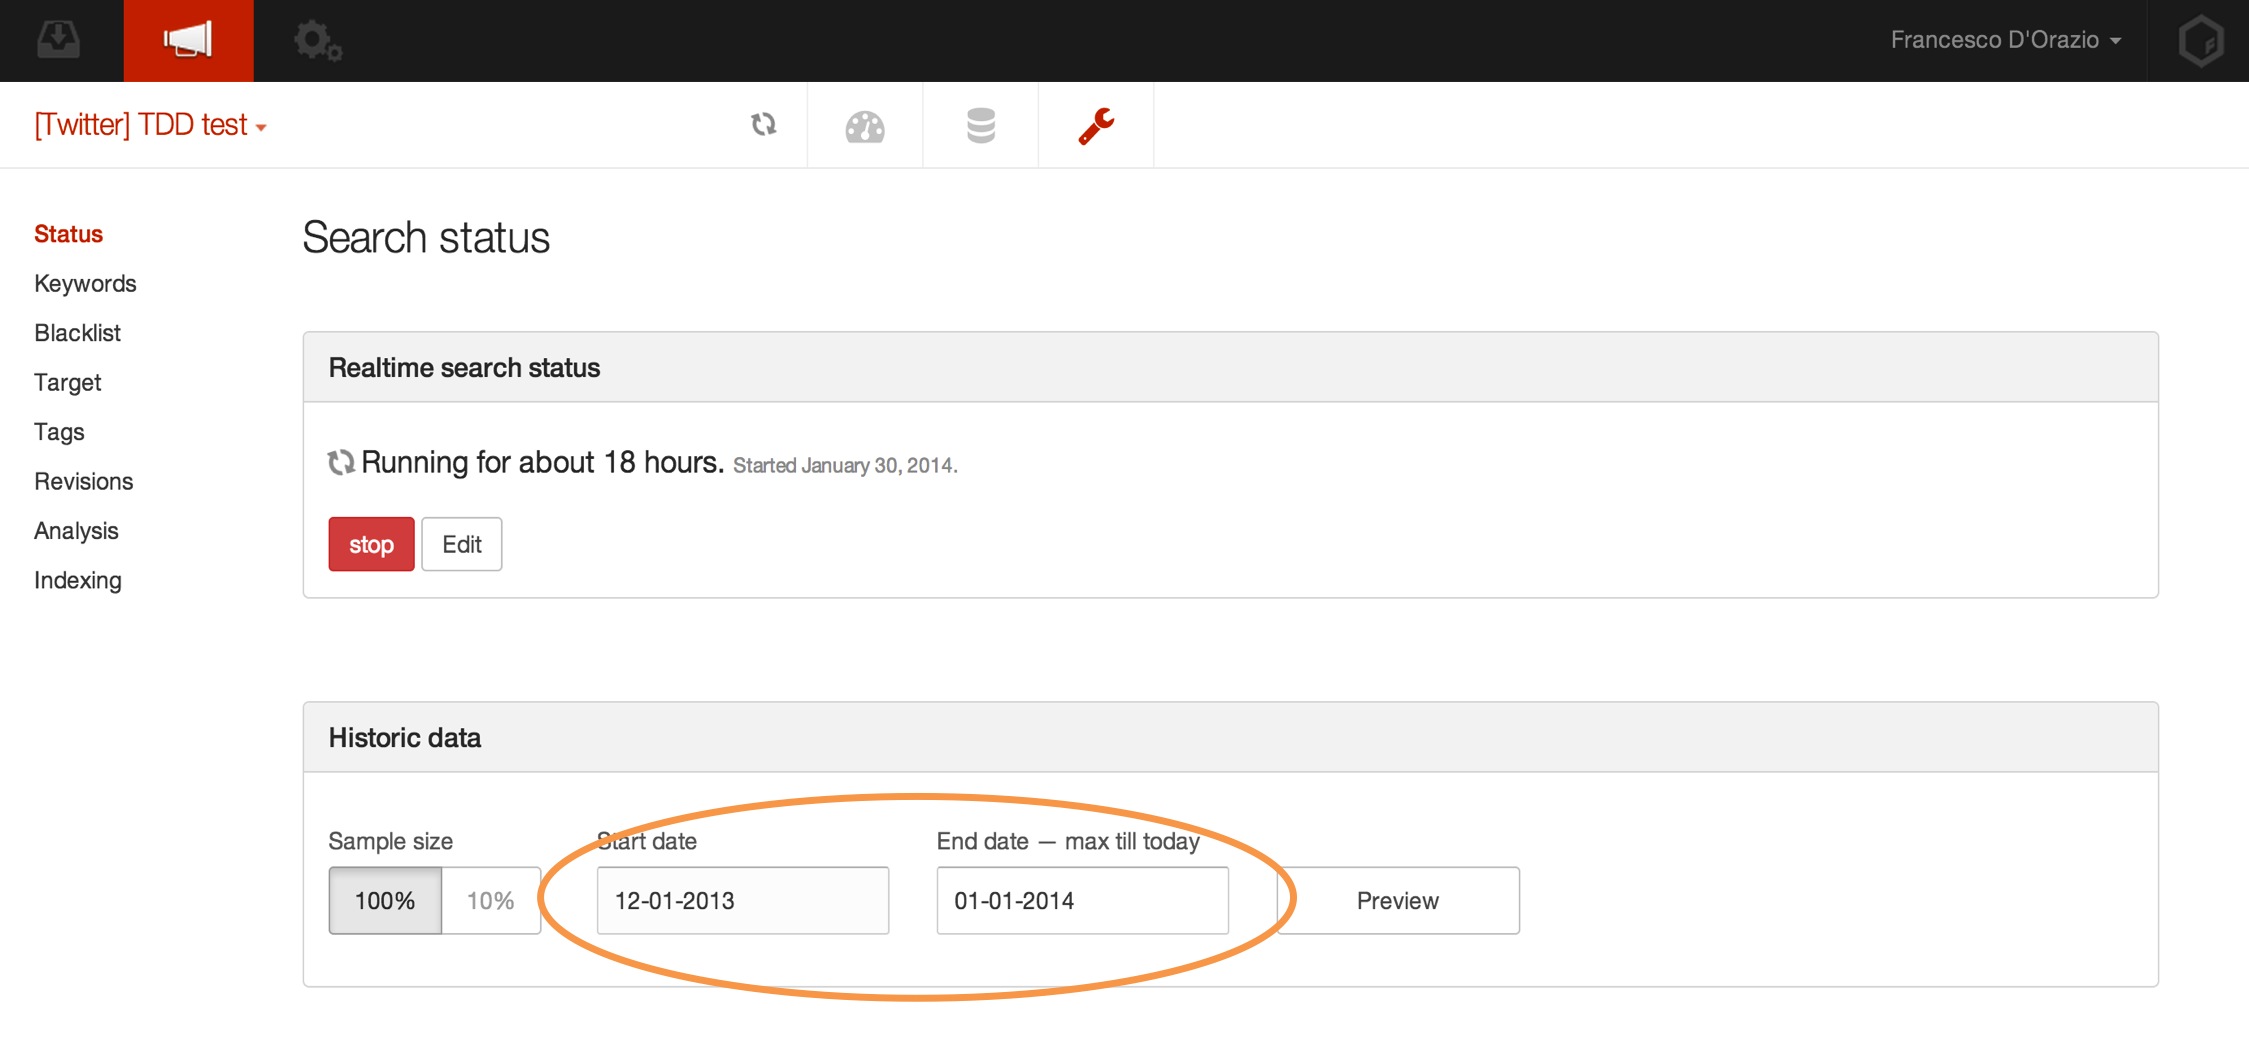Go to Keywords in the sidebar

tap(85, 284)
